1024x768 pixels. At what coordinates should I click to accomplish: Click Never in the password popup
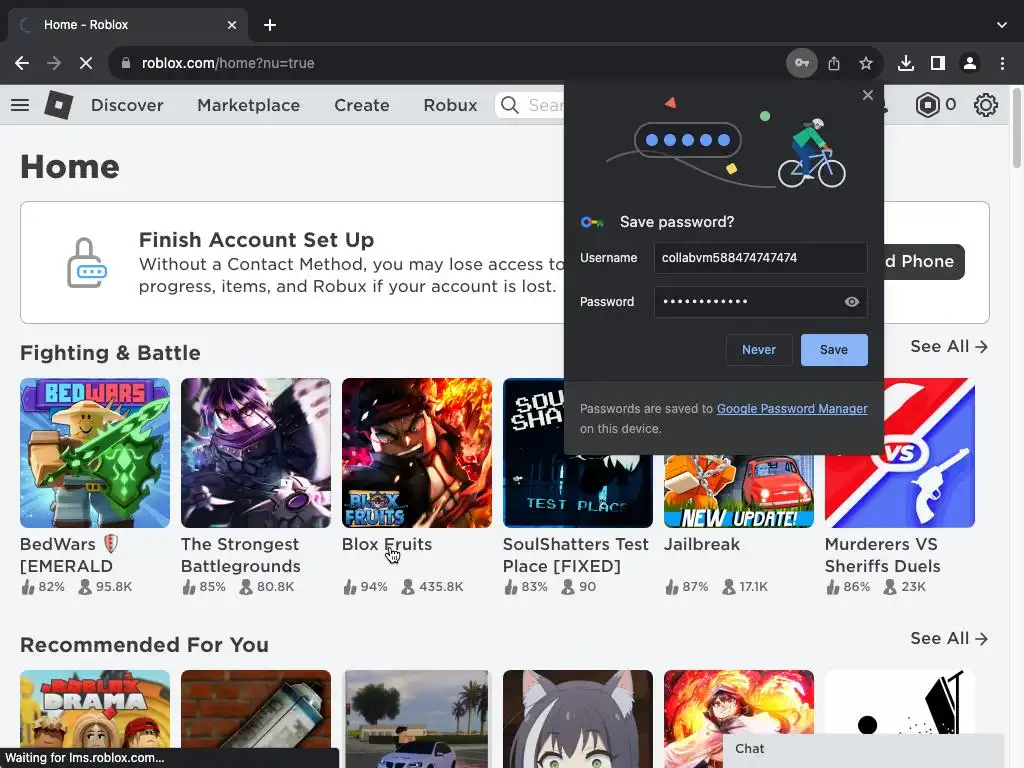[759, 350]
